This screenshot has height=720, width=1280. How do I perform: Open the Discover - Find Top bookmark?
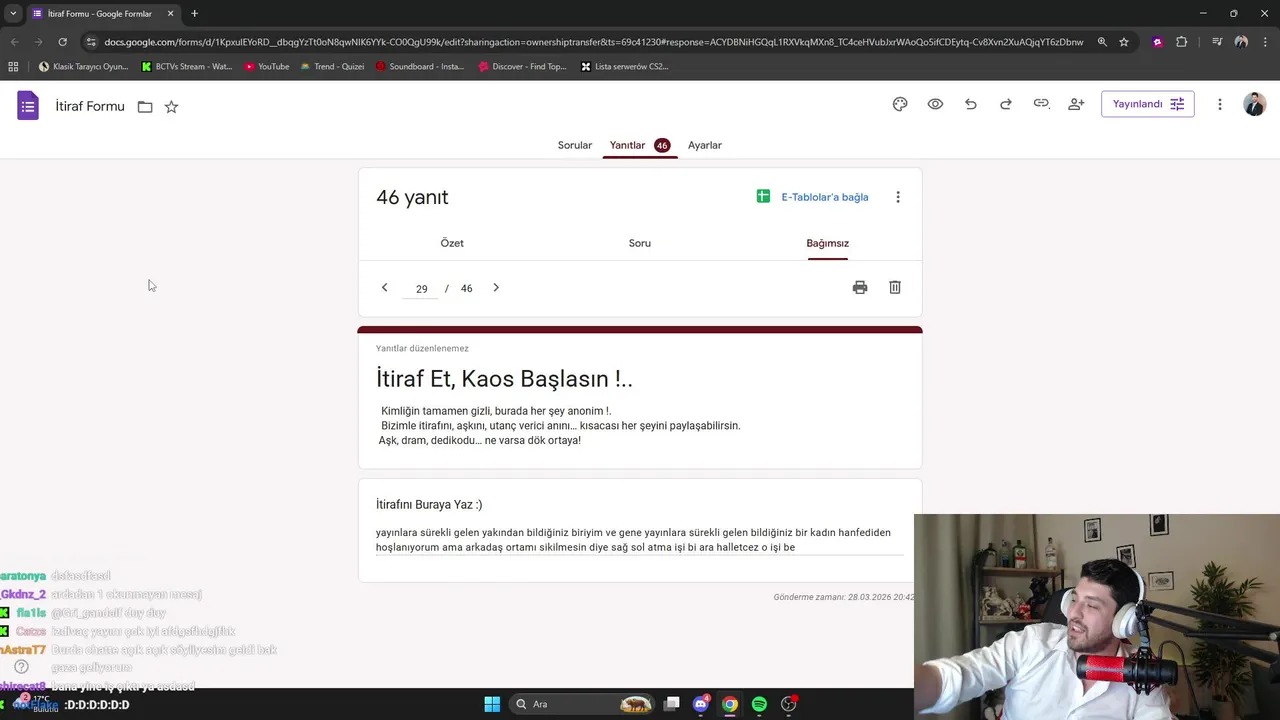(523, 66)
